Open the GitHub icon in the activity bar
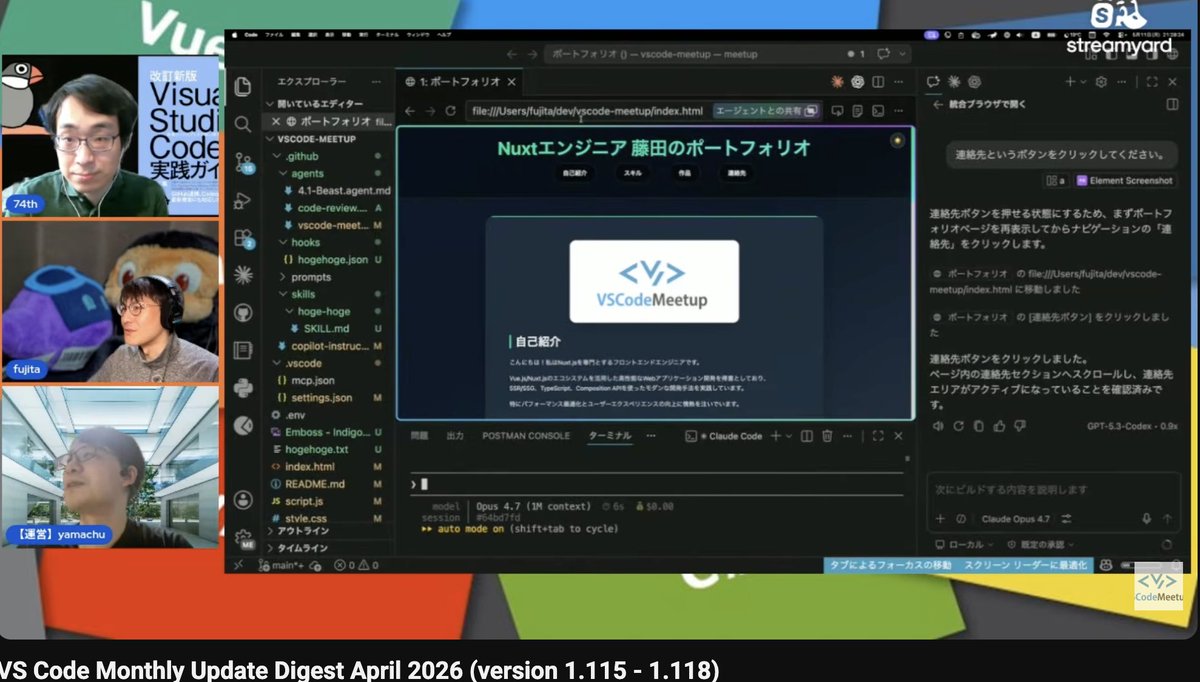 pyautogui.click(x=242, y=312)
